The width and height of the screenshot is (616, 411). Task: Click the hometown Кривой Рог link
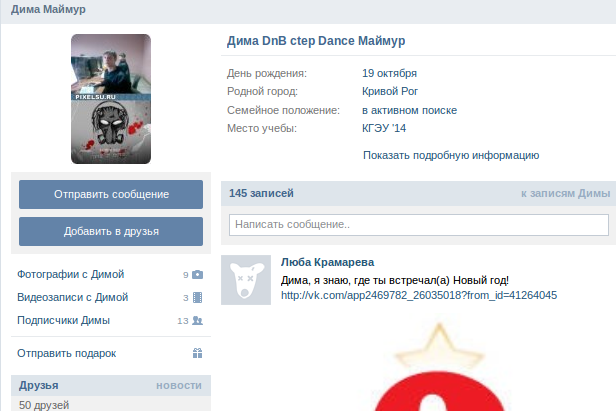pyautogui.click(x=390, y=91)
